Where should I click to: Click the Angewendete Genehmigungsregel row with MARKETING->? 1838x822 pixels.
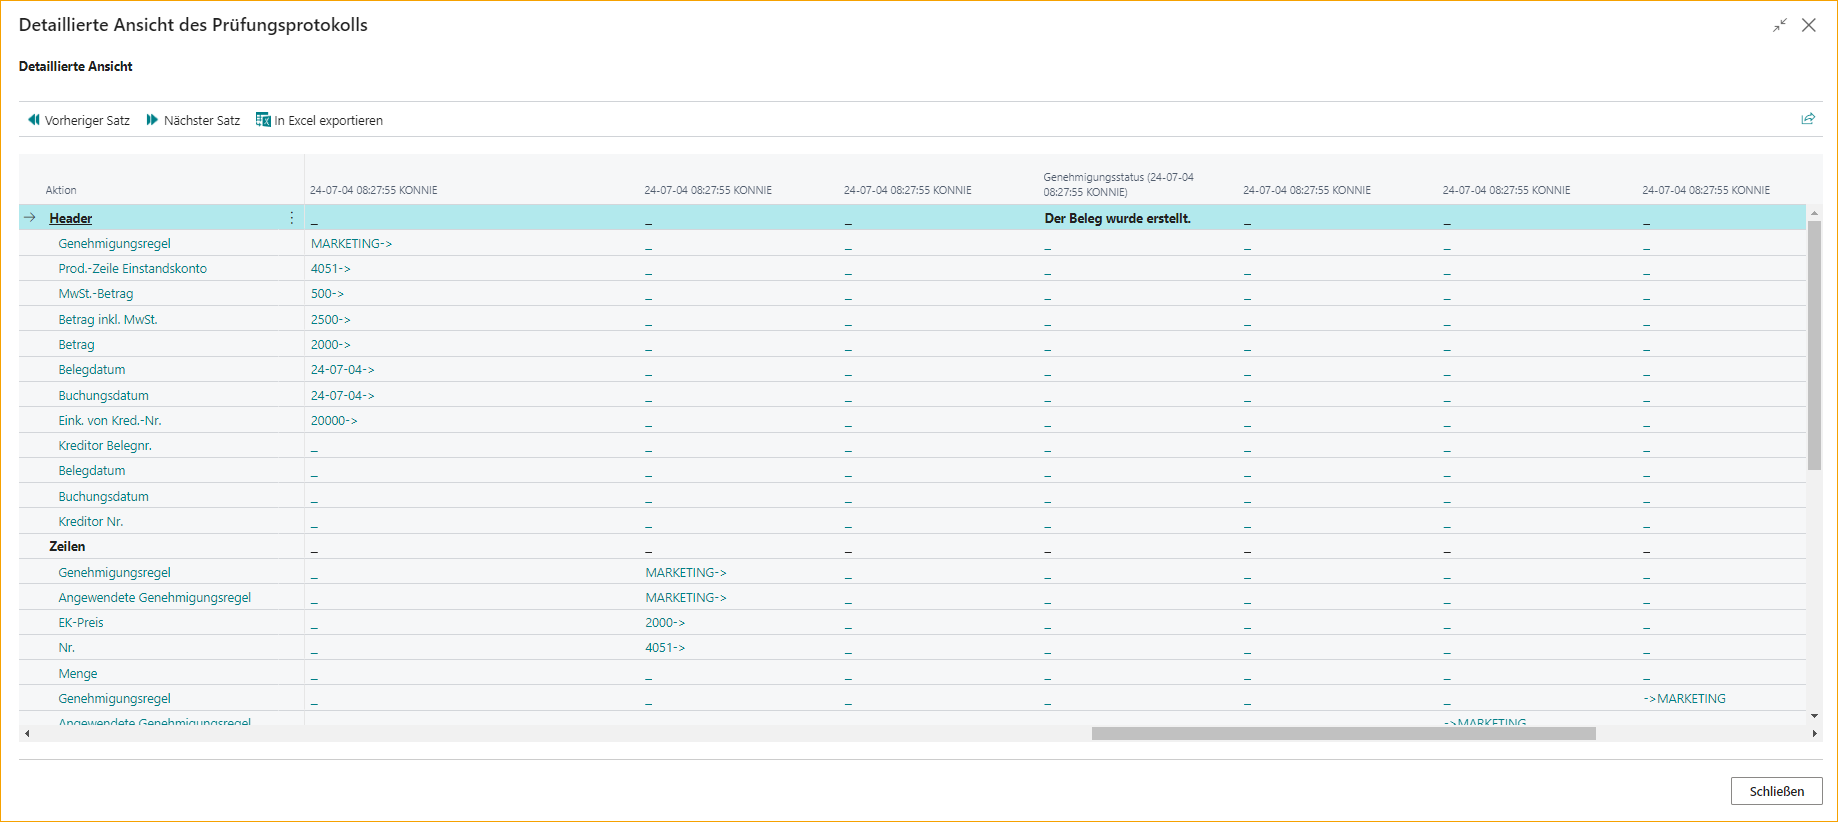pyautogui.click(x=912, y=597)
